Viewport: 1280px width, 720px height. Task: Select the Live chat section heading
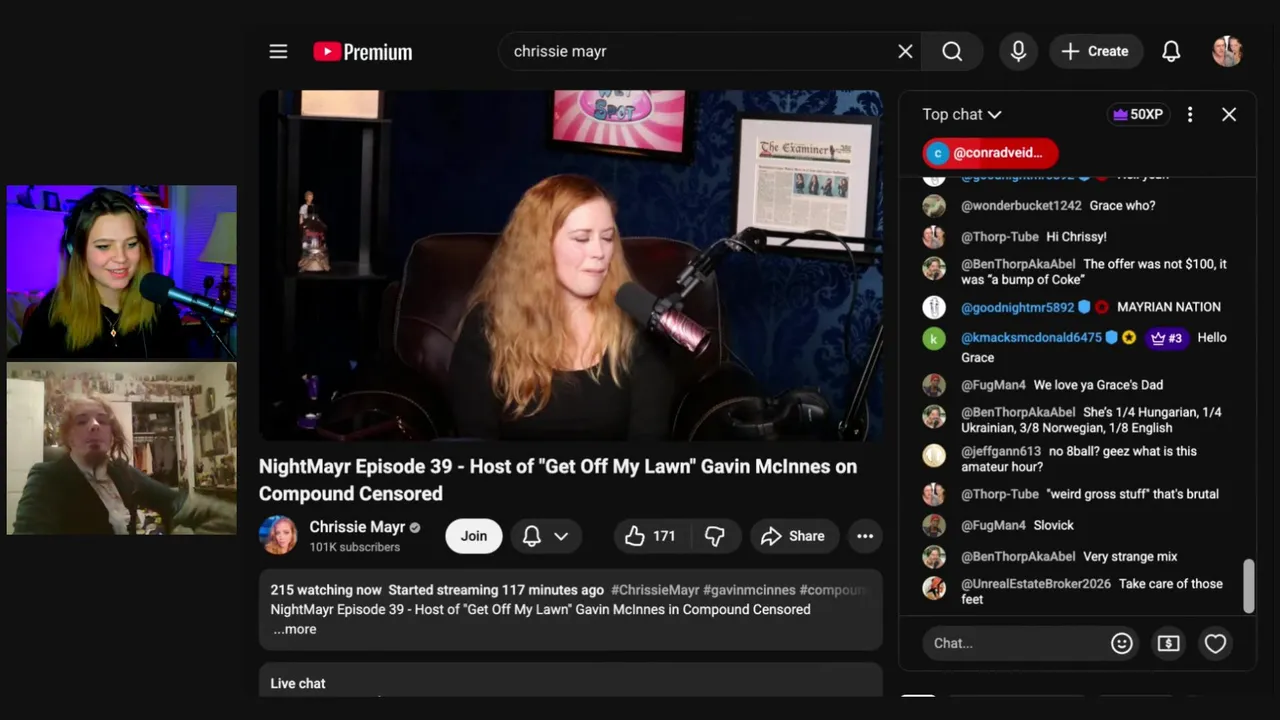pos(298,683)
